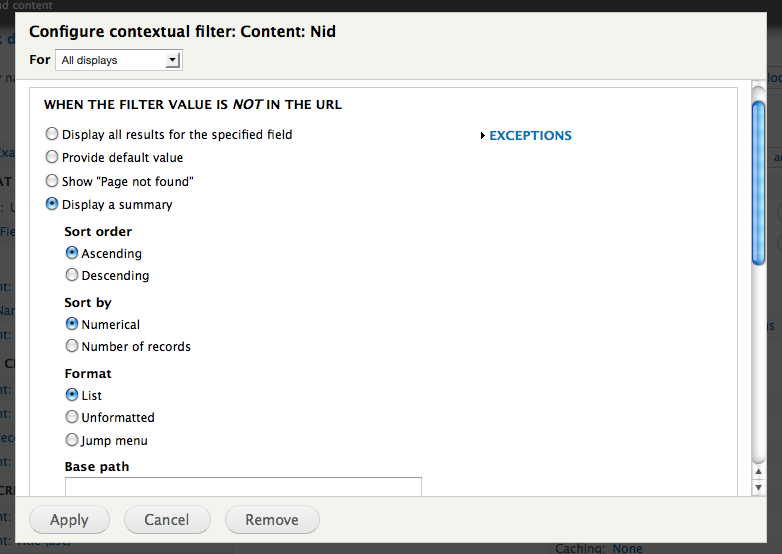Screen dimensions: 782x554
Task: Select Jump menu format
Action: (72, 440)
